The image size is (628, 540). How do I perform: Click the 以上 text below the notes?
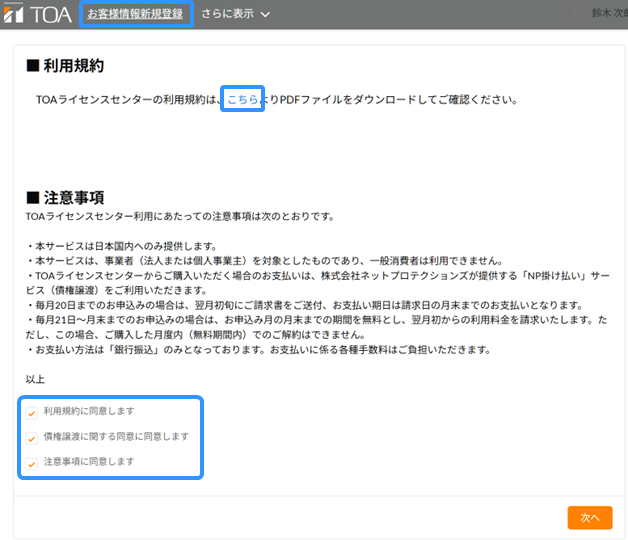click(x=35, y=379)
